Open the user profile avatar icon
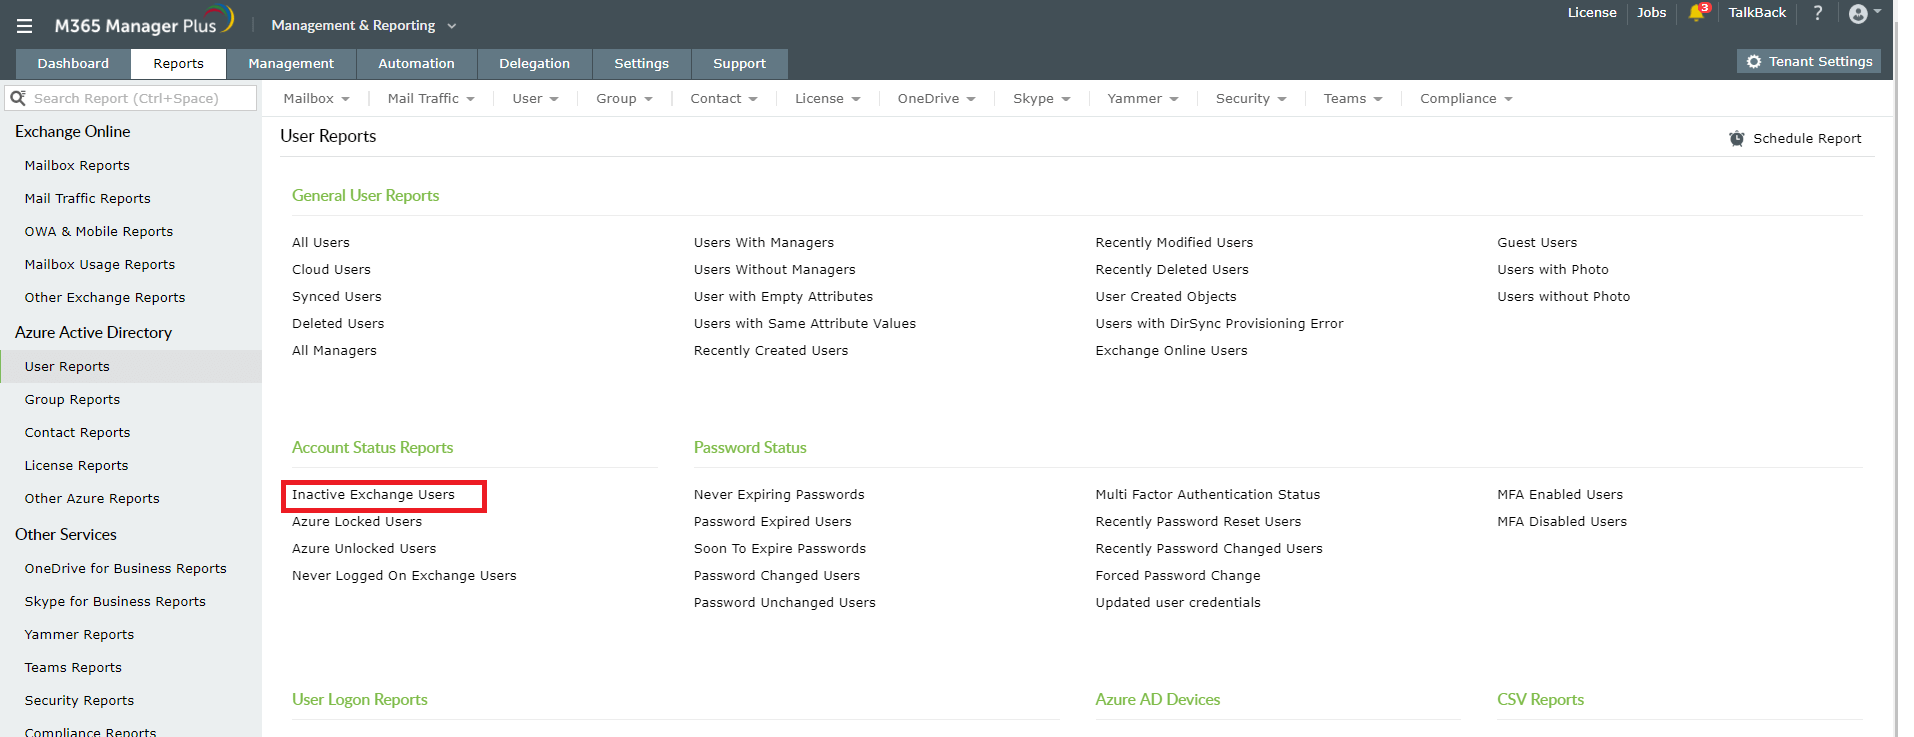1914x737 pixels. point(1858,13)
